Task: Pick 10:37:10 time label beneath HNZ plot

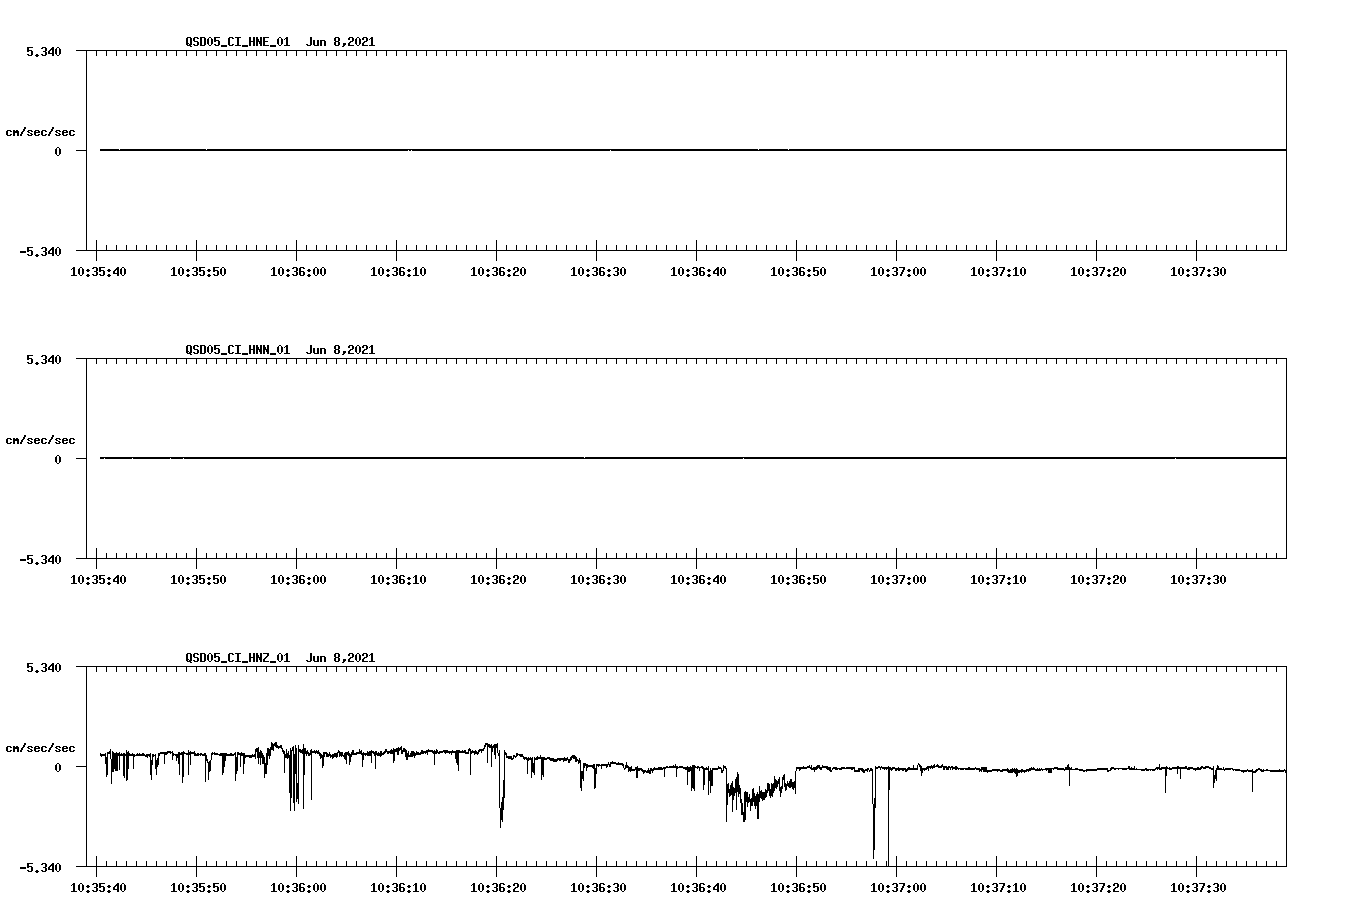Action: click(998, 888)
